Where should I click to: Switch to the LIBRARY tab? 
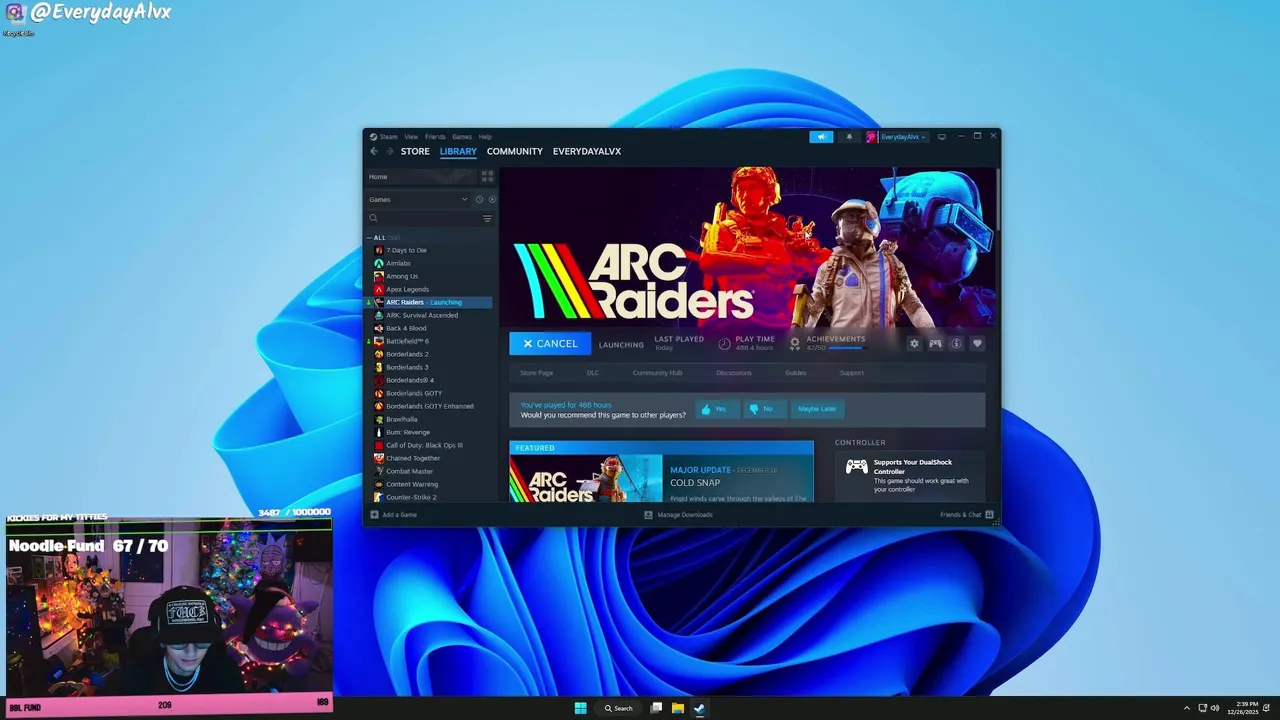(x=458, y=152)
